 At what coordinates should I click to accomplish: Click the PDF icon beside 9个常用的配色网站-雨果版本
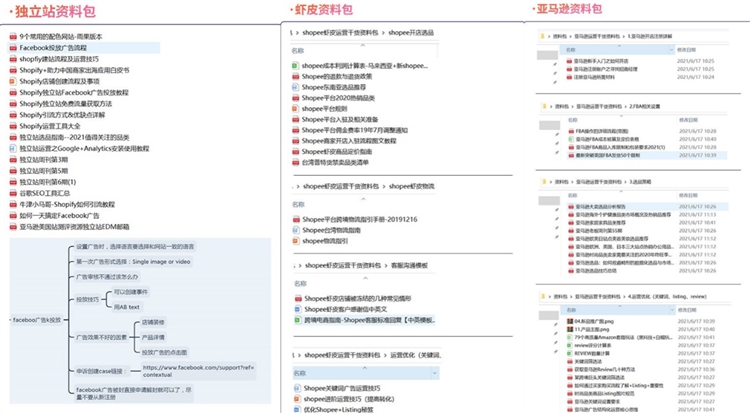tap(13, 36)
